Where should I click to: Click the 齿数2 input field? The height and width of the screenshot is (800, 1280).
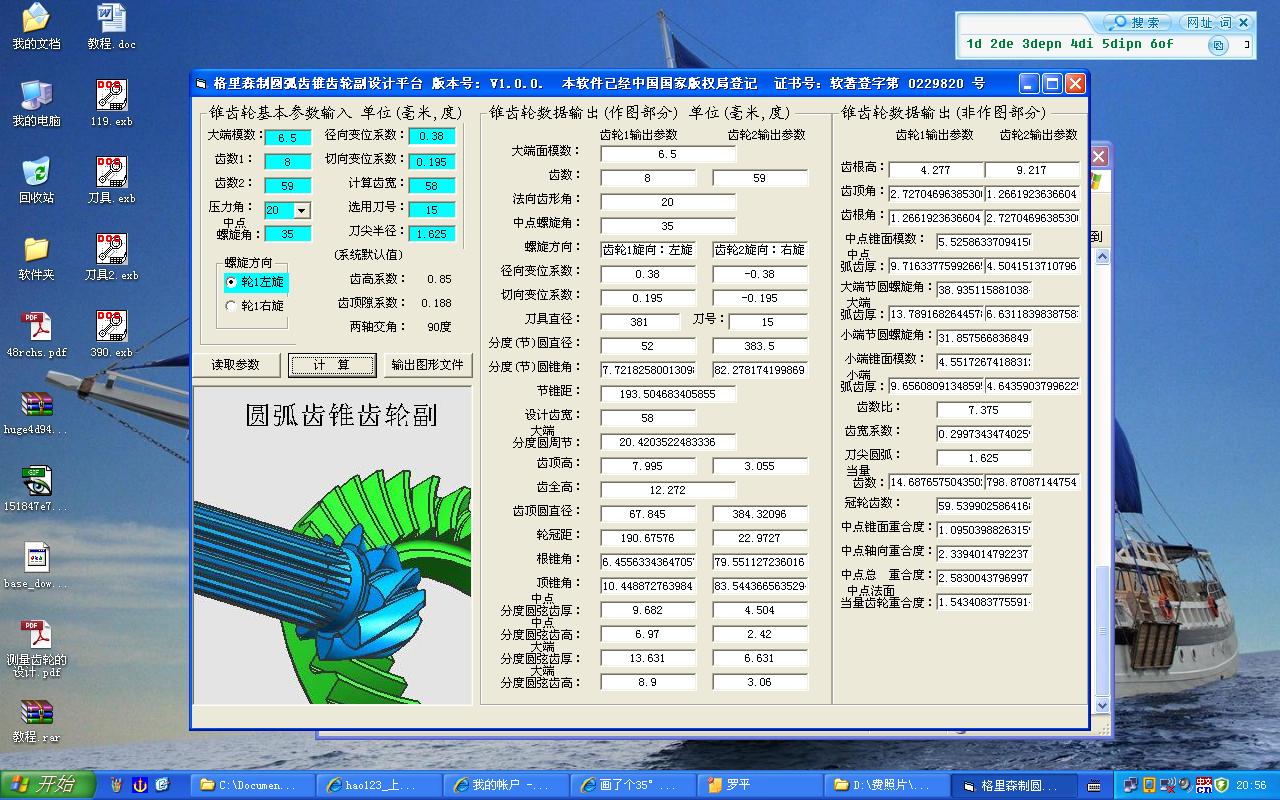[288, 185]
